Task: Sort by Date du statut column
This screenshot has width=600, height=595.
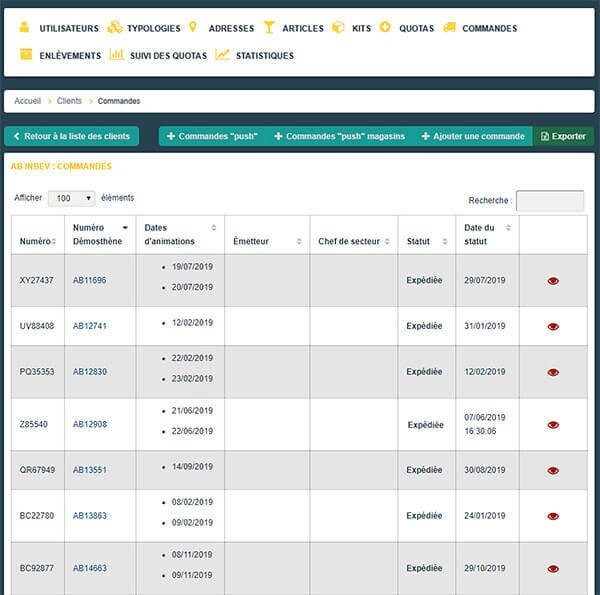Action: pyautogui.click(x=488, y=235)
